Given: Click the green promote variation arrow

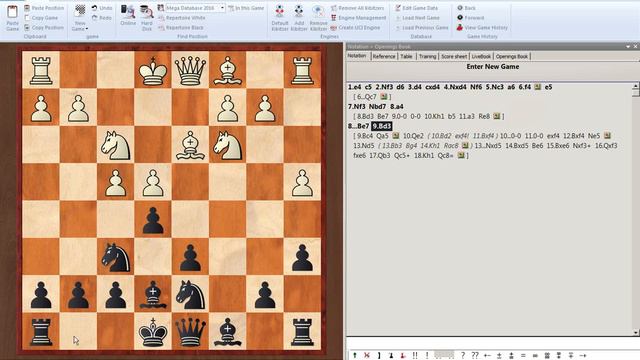Looking at the screenshot, I should (355, 356).
